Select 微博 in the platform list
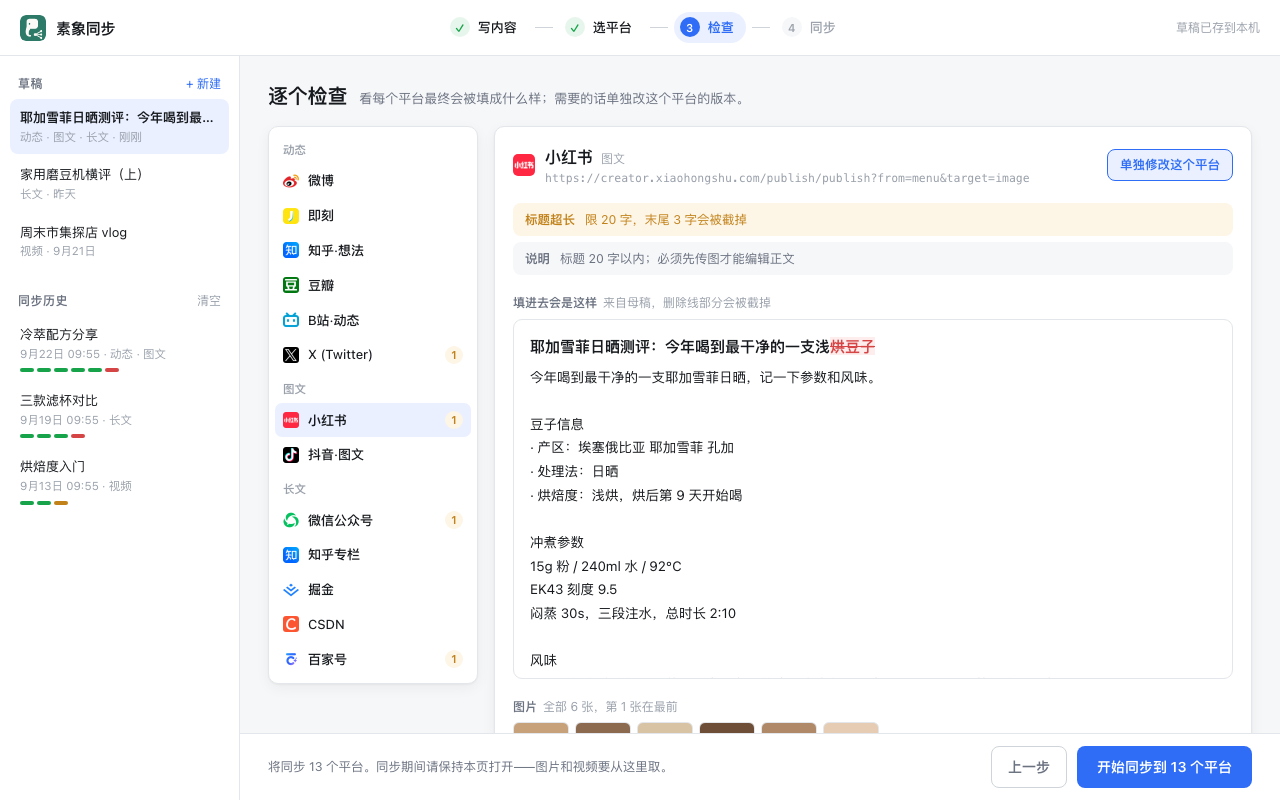 pyautogui.click(x=373, y=181)
